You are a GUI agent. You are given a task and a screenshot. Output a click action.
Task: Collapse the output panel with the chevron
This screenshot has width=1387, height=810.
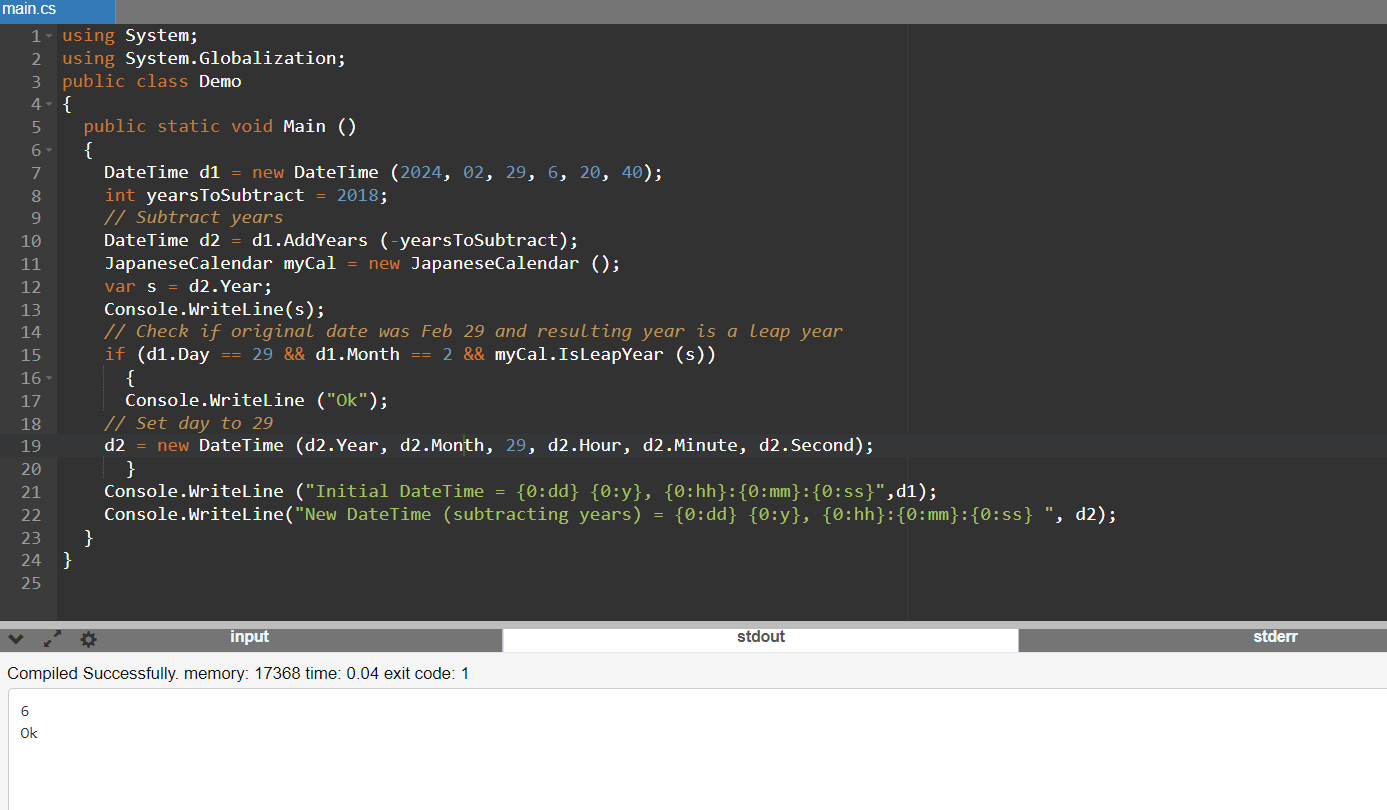coord(16,639)
